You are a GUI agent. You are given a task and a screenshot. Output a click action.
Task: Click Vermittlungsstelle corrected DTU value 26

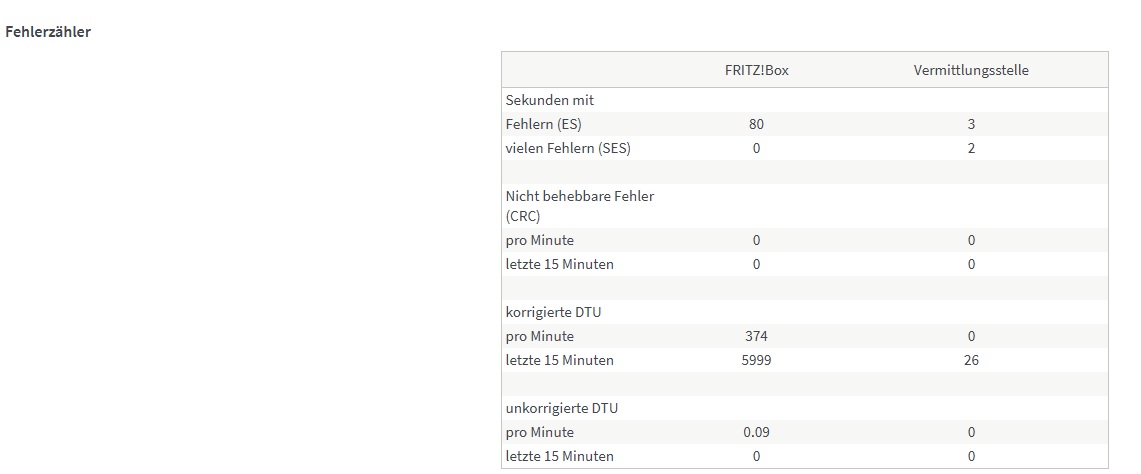pyautogui.click(x=971, y=360)
